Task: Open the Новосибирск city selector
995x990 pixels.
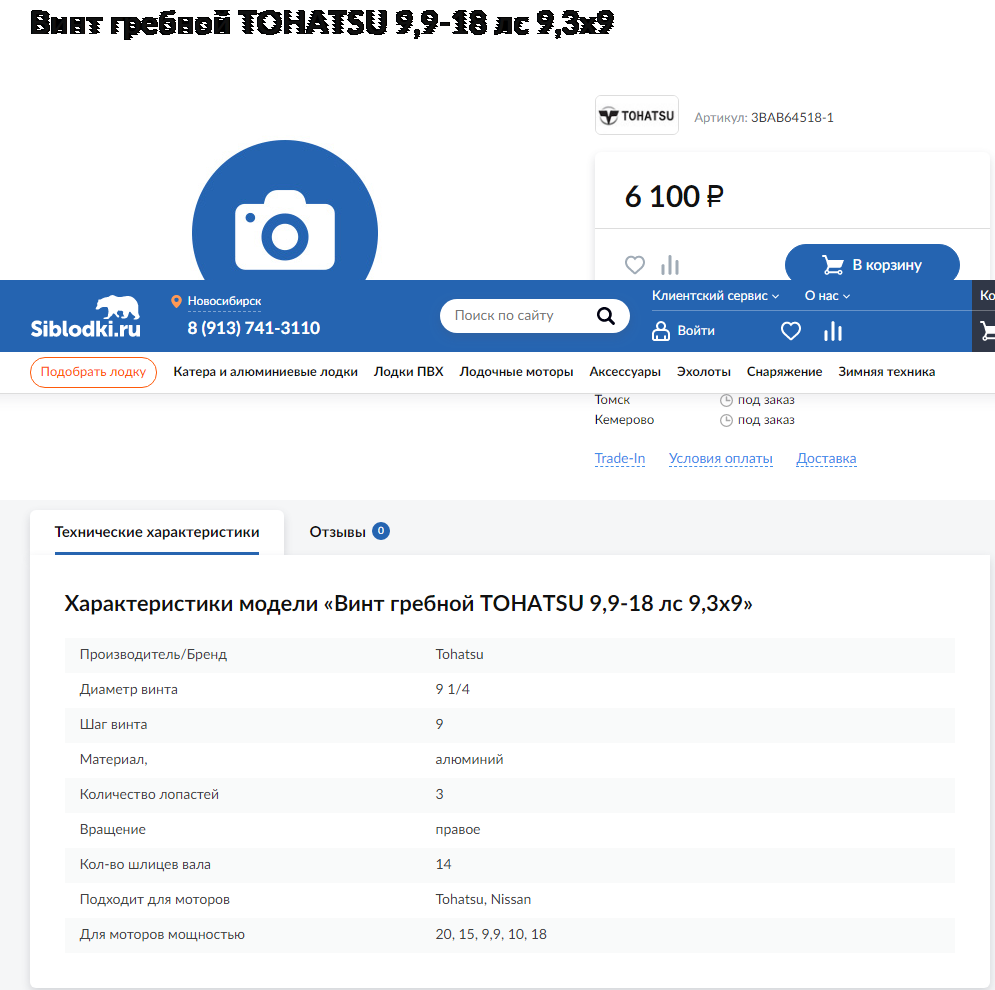Action: (x=223, y=301)
